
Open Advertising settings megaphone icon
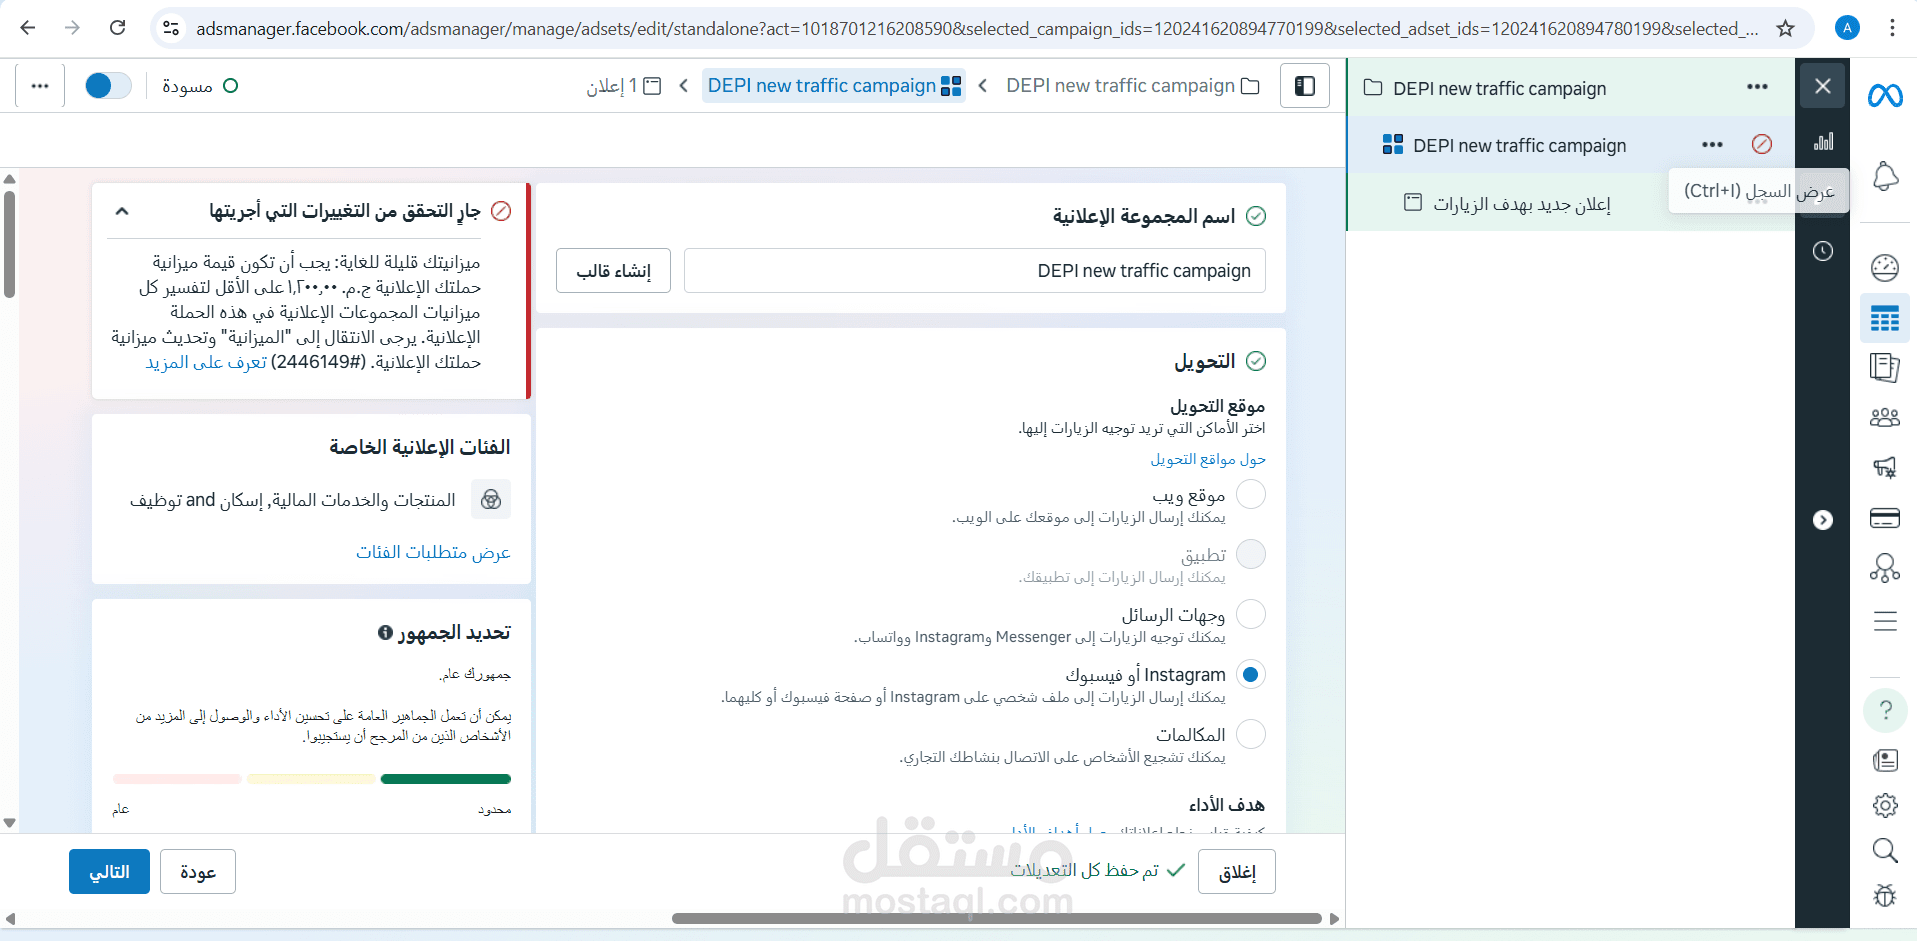pyautogui.click(x=1885, y=467)
